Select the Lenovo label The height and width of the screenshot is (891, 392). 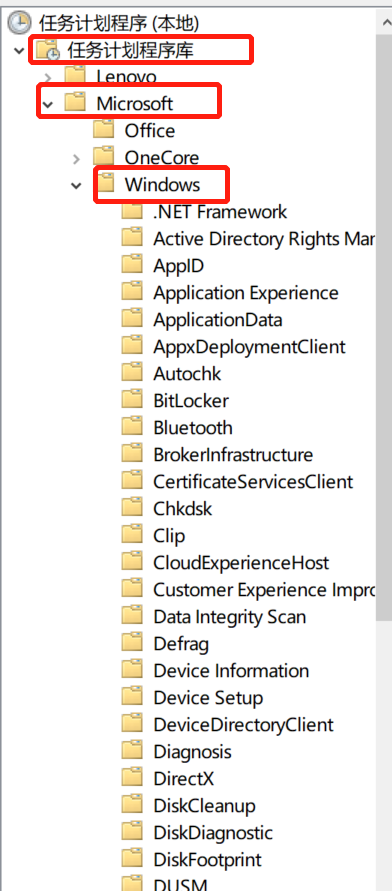(x=126, y=76)
